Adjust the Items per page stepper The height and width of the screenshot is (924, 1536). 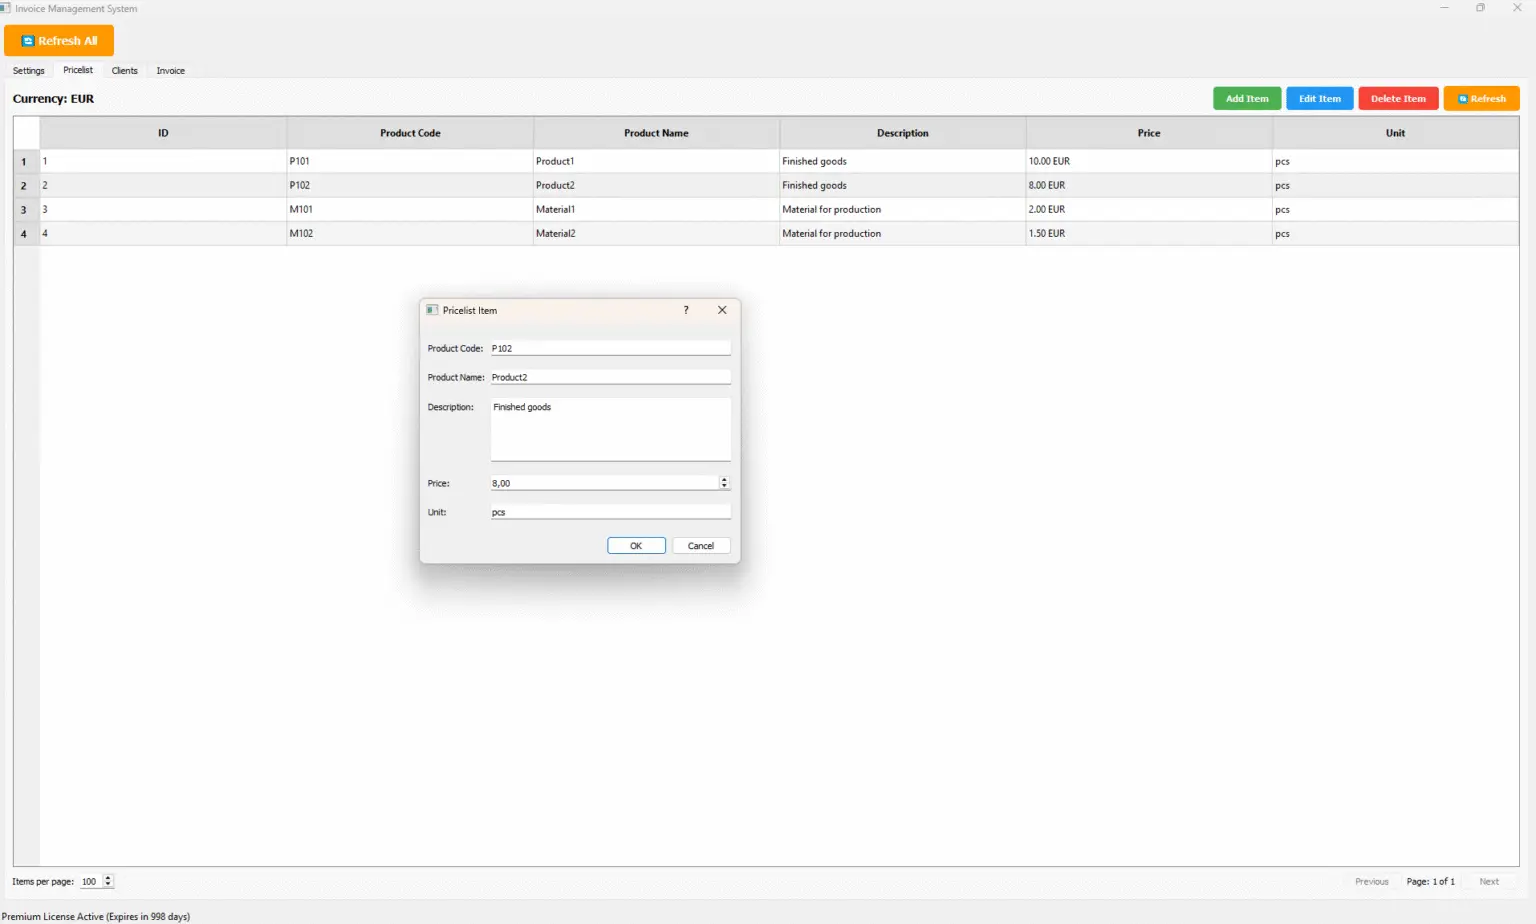tap(108, 881)
